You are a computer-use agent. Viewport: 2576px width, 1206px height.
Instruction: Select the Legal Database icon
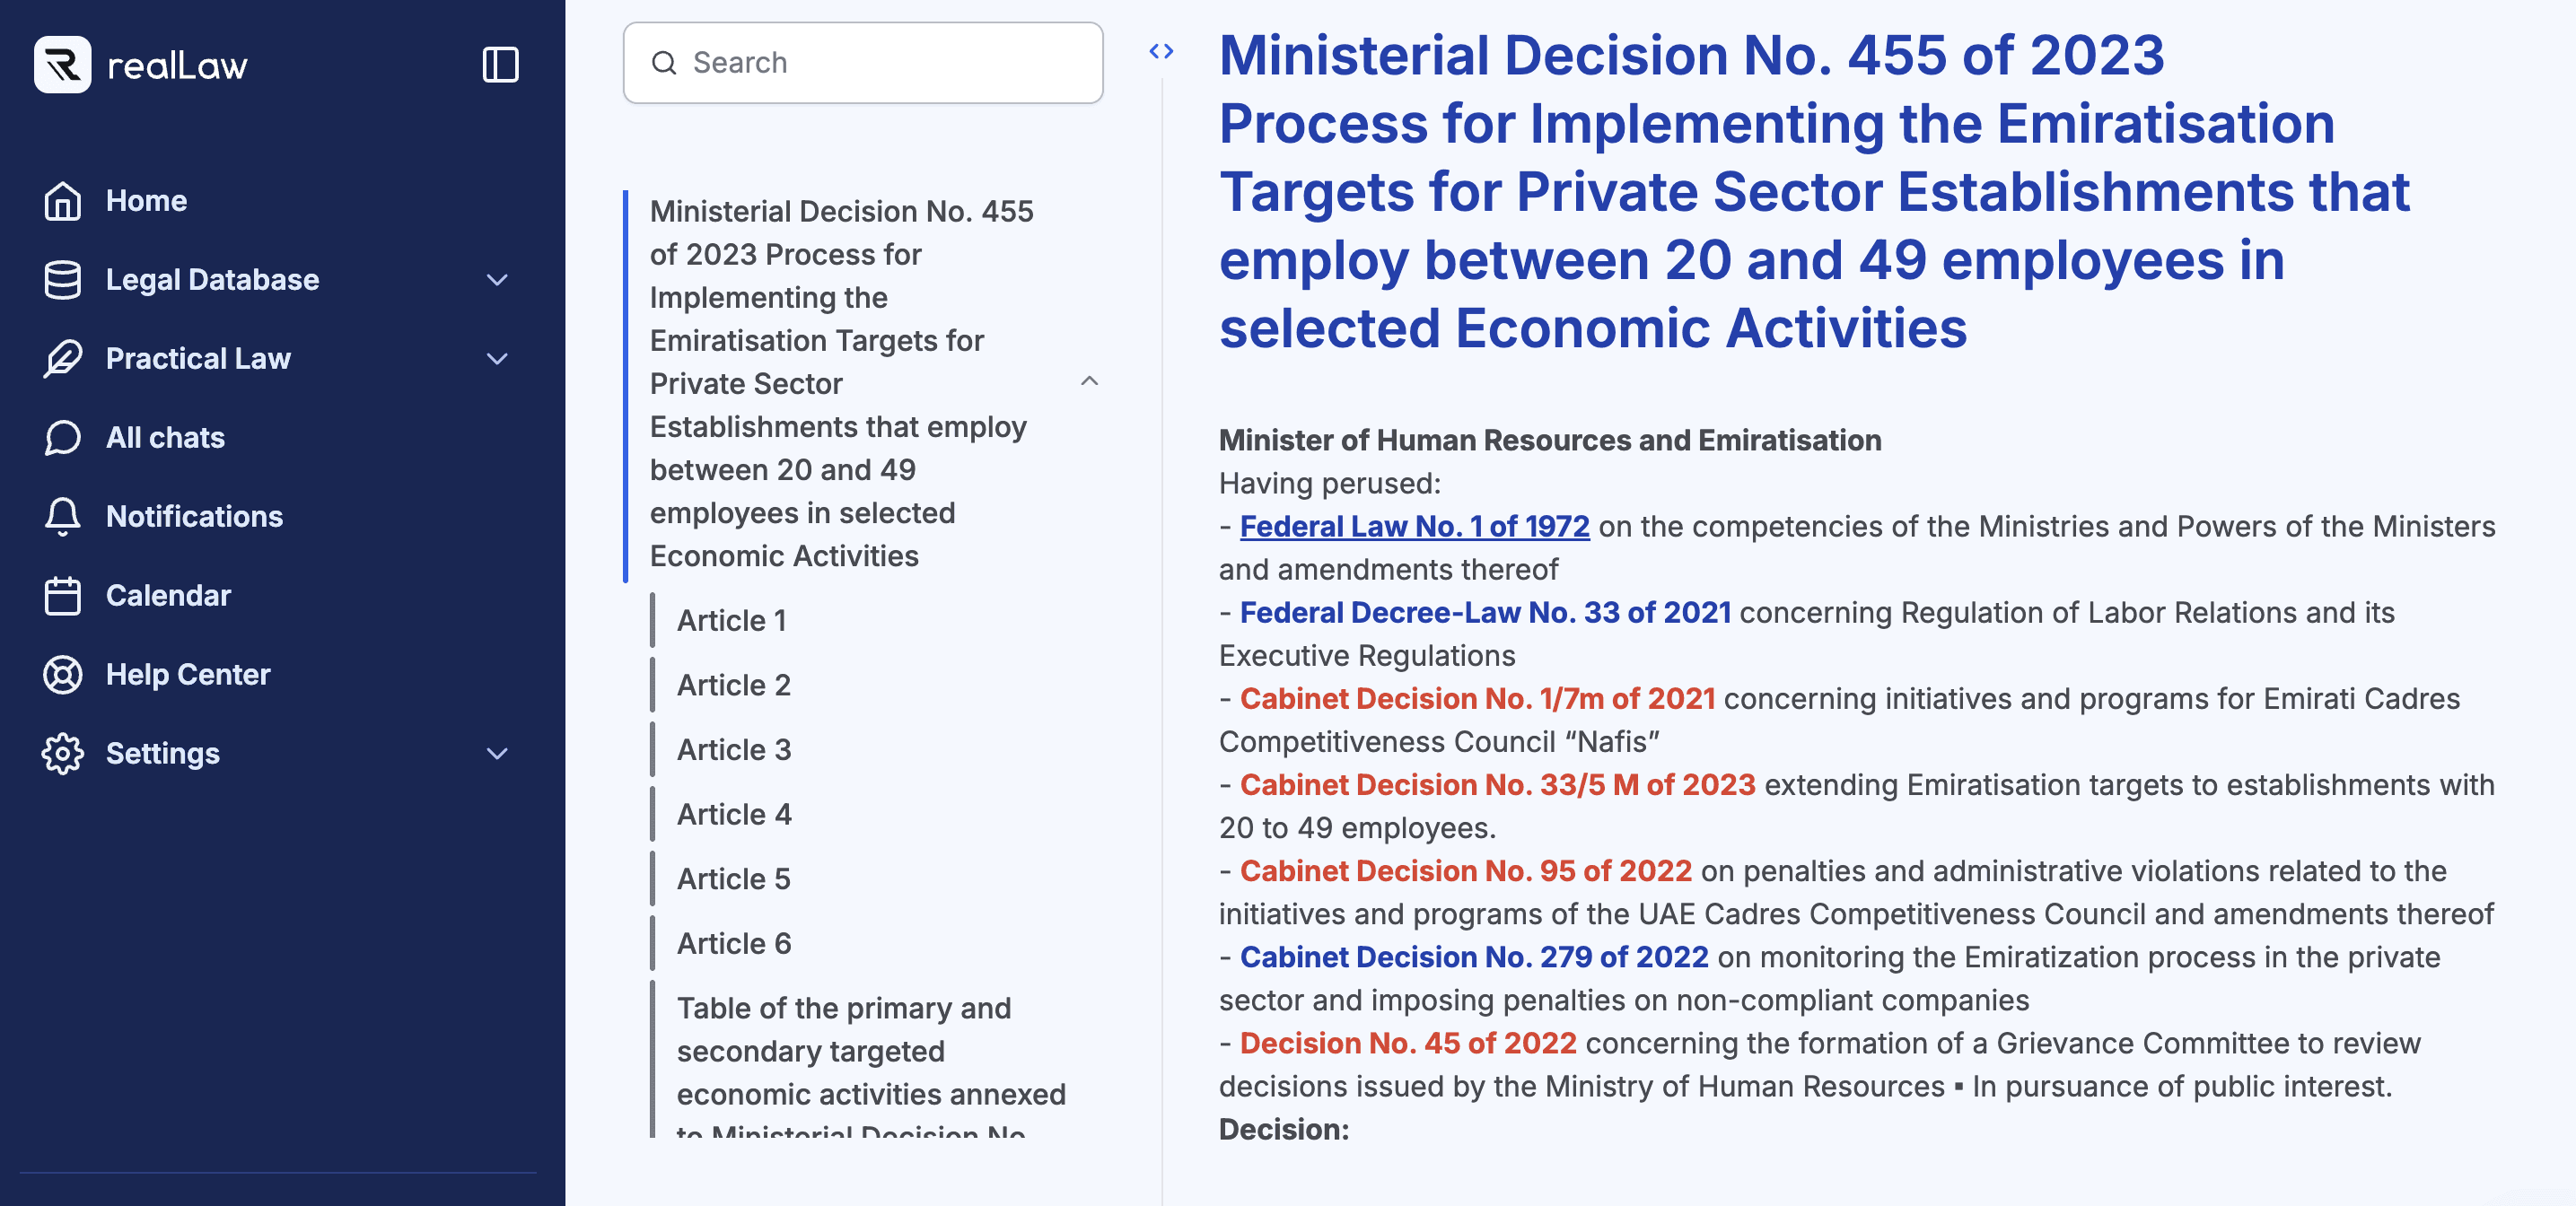pyautogui.click(x=63, y=279)
